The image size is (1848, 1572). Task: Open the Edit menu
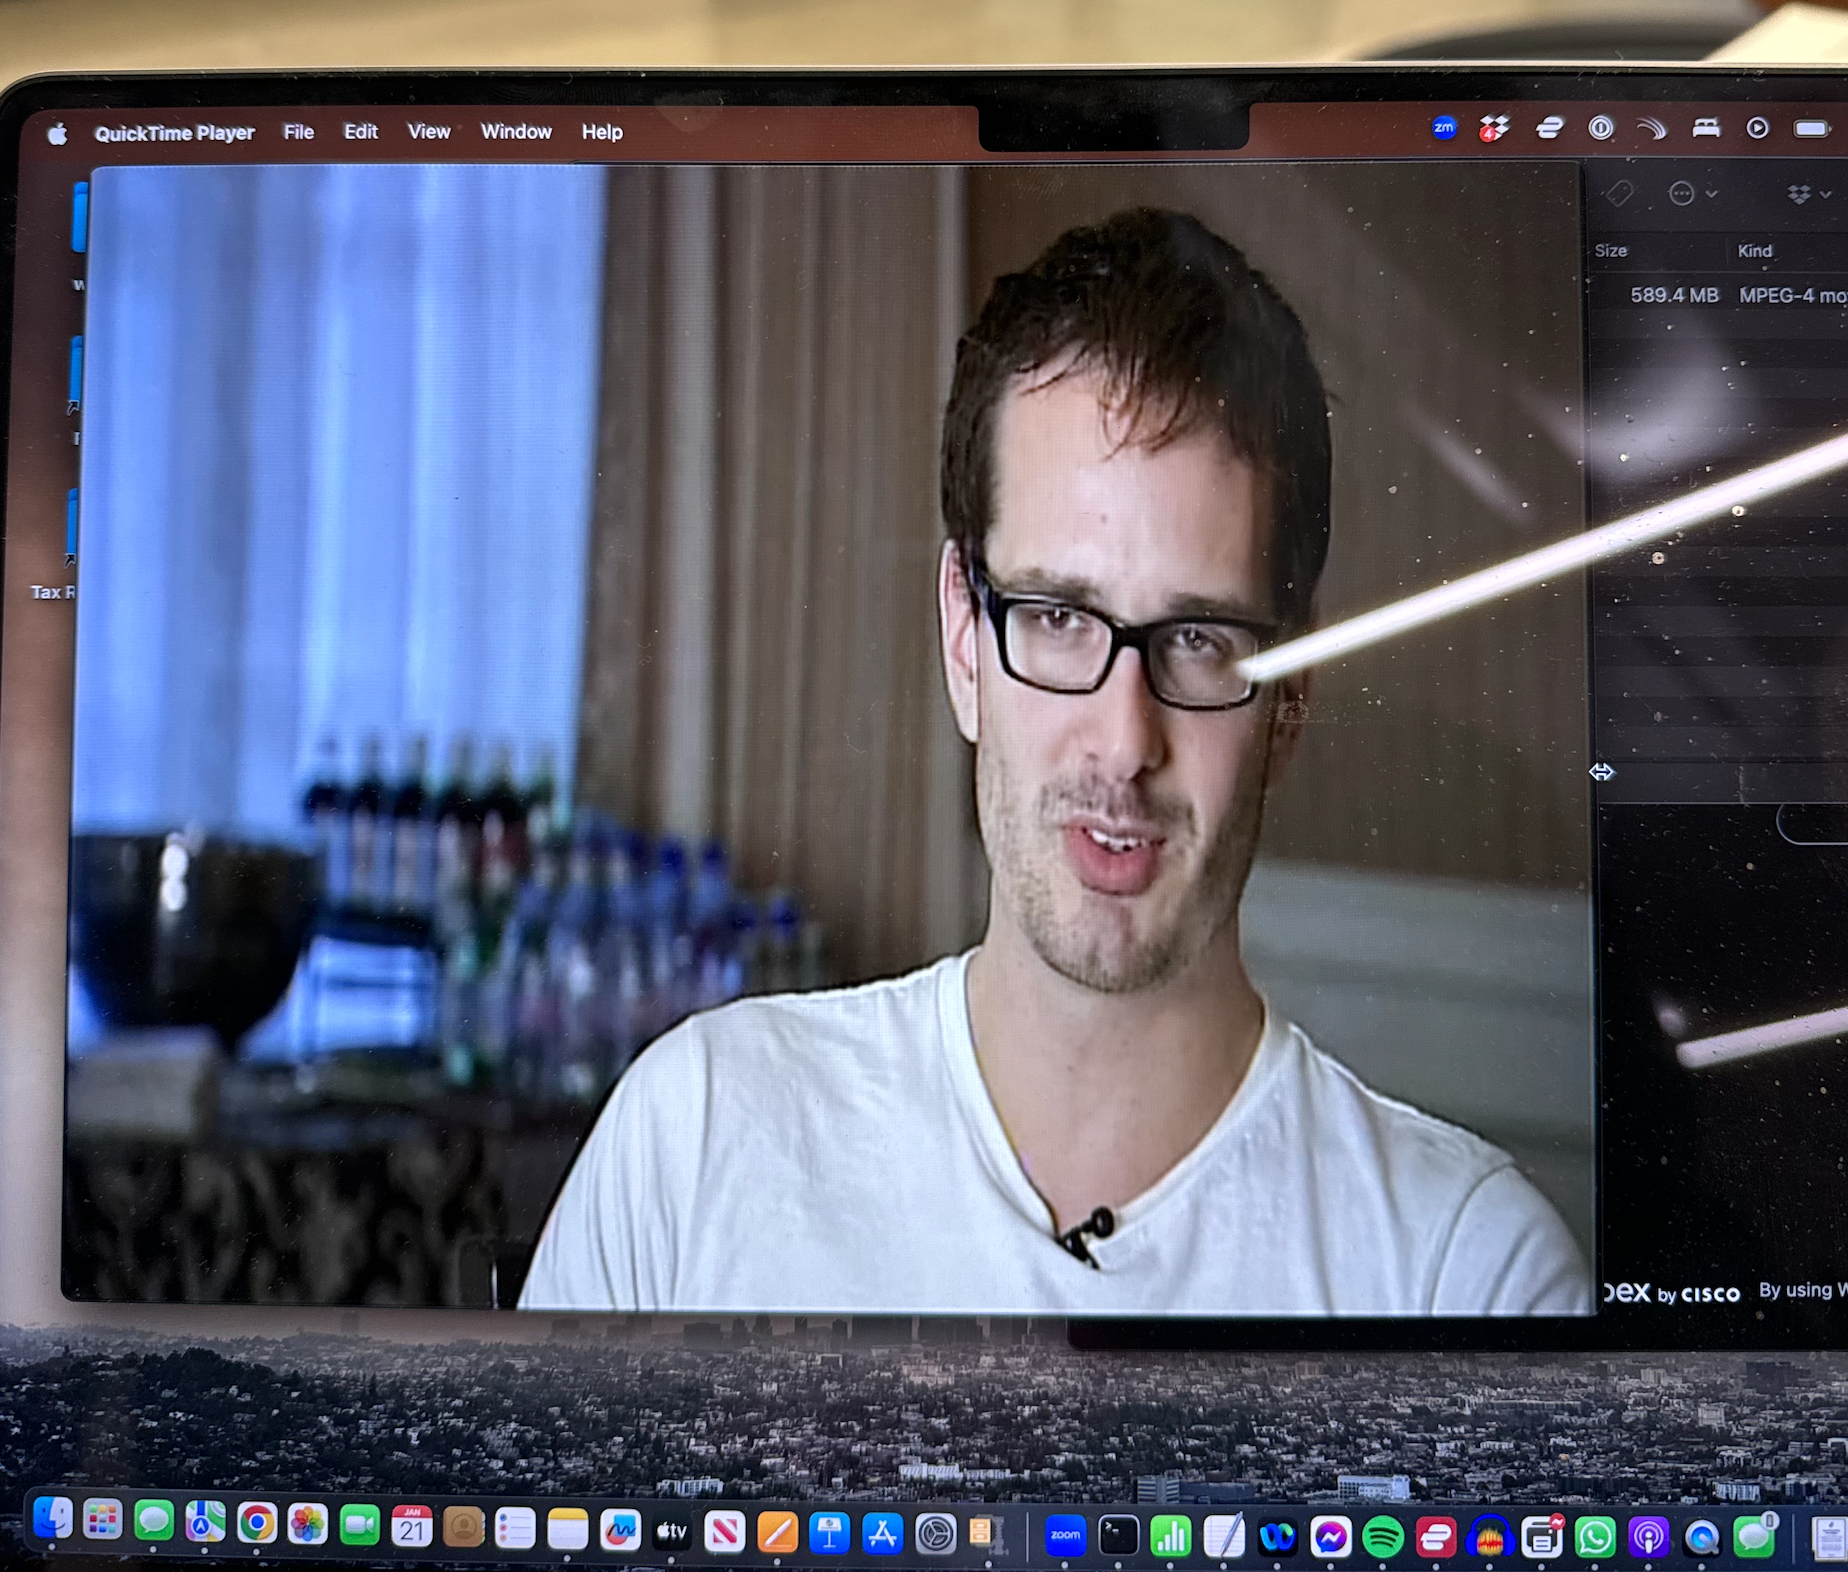[x=361, y=132]
